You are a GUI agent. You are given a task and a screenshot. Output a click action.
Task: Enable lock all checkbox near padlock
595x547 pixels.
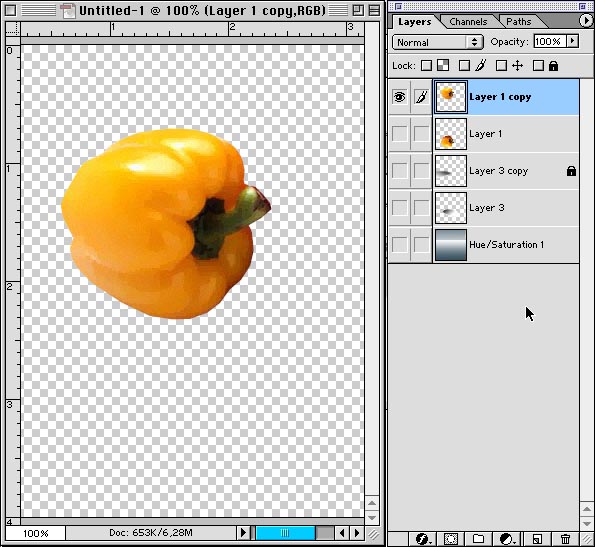pyautogui.click(x=538, y=66)
